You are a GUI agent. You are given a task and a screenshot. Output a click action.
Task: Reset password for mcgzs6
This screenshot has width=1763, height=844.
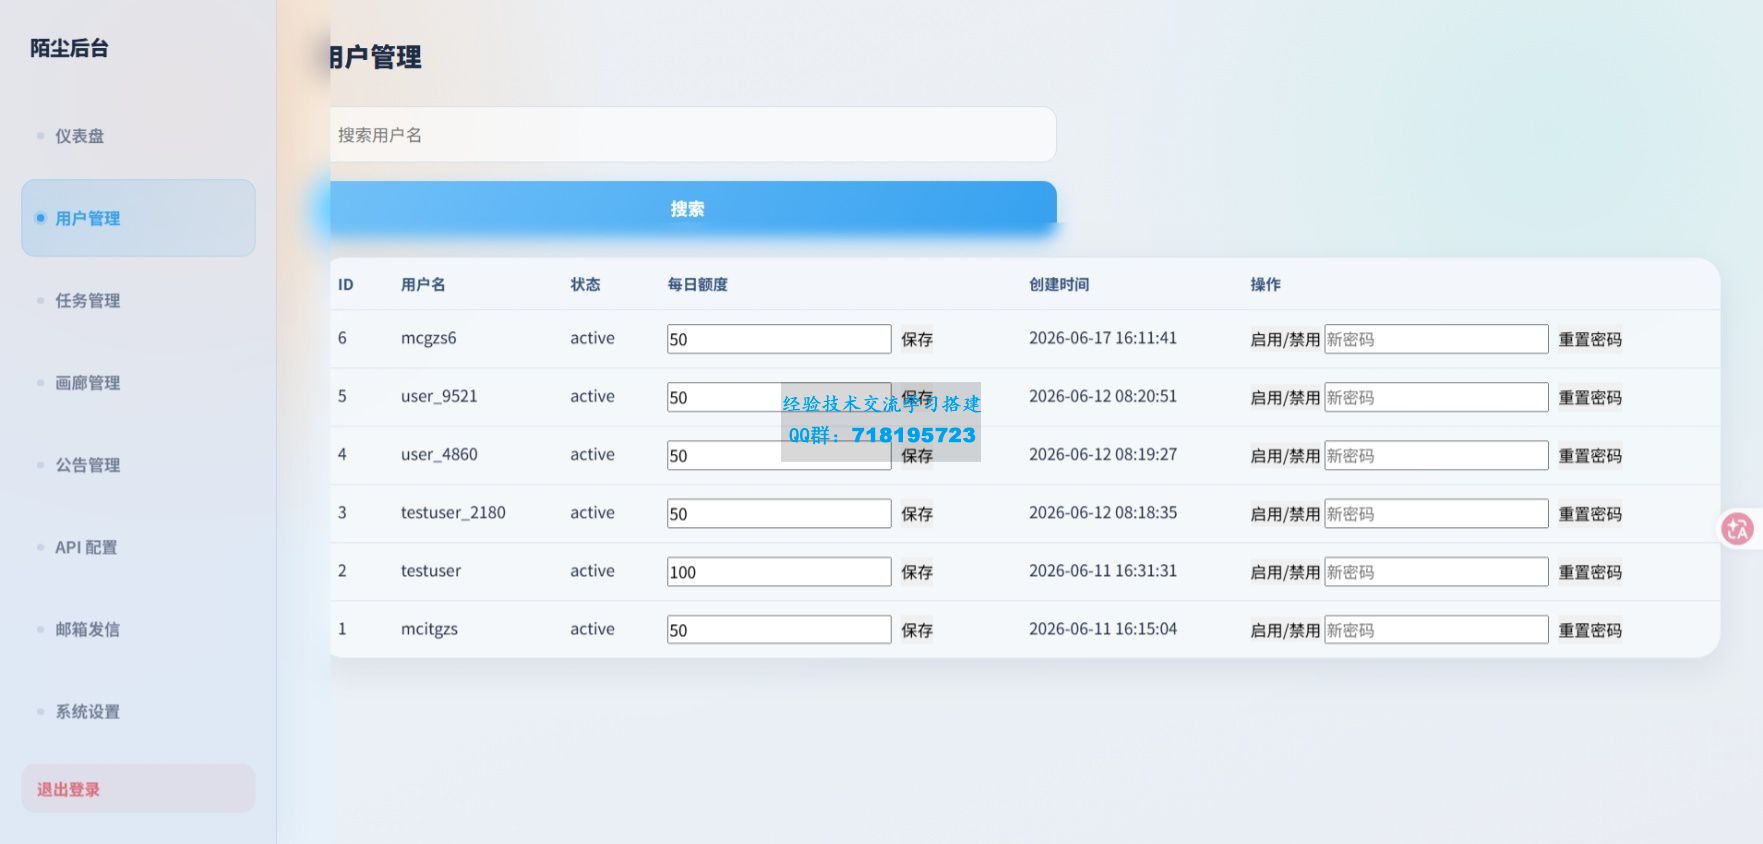[1590, 339]
